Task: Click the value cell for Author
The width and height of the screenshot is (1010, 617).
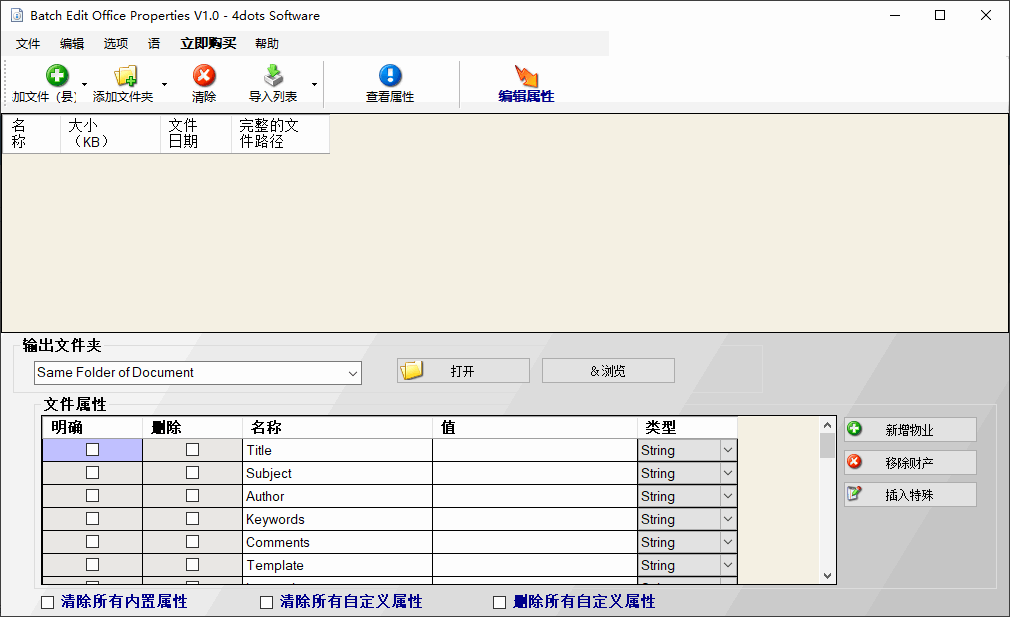Action: [x=535, y=497]
